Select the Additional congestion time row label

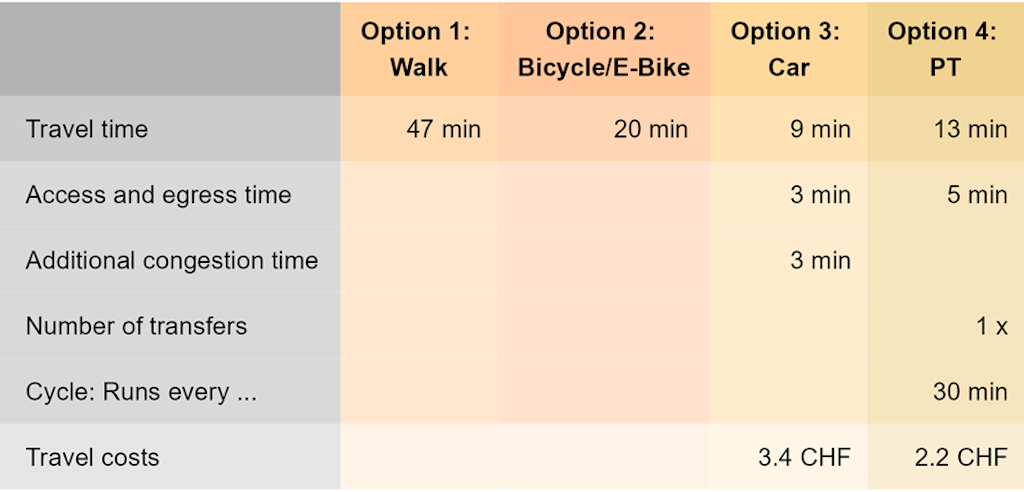(172, 261)
